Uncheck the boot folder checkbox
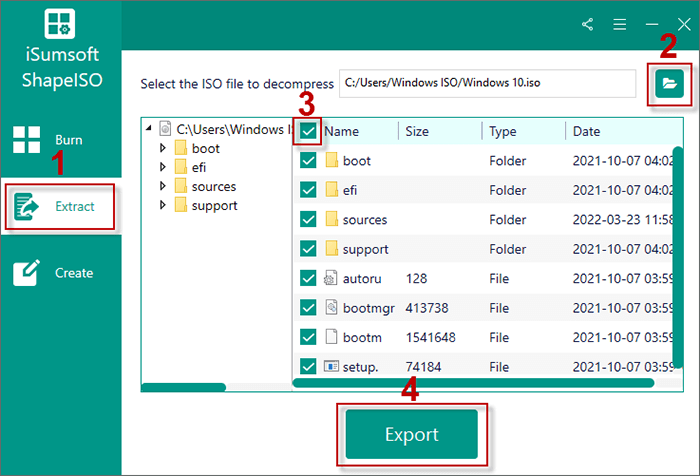The image size is (700, 476). 309,161
